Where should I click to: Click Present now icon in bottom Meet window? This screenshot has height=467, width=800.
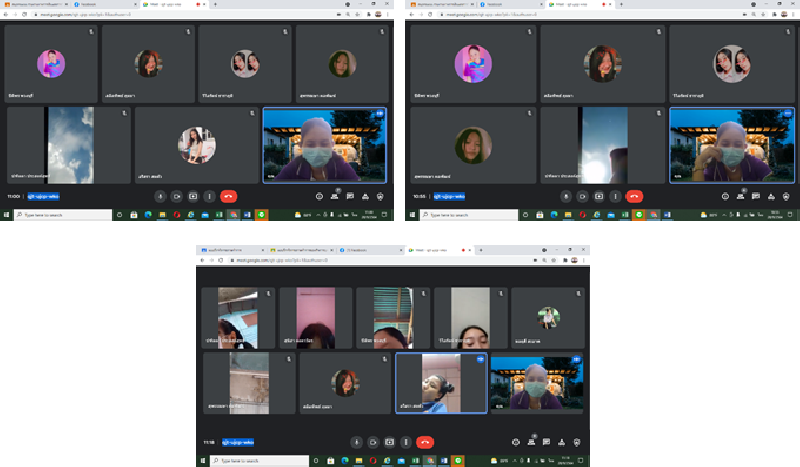pyautogui.click(x=391, y=441)
